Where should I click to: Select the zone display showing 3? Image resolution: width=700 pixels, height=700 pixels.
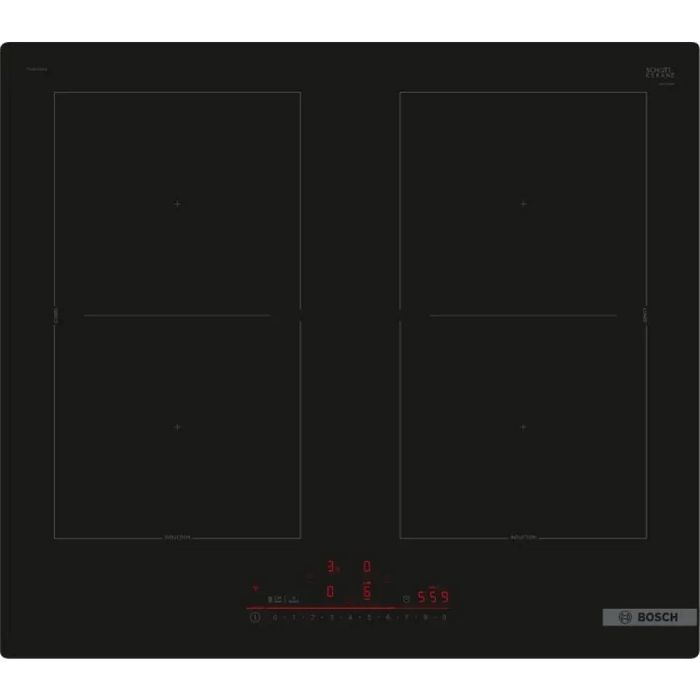coord(331,567)
